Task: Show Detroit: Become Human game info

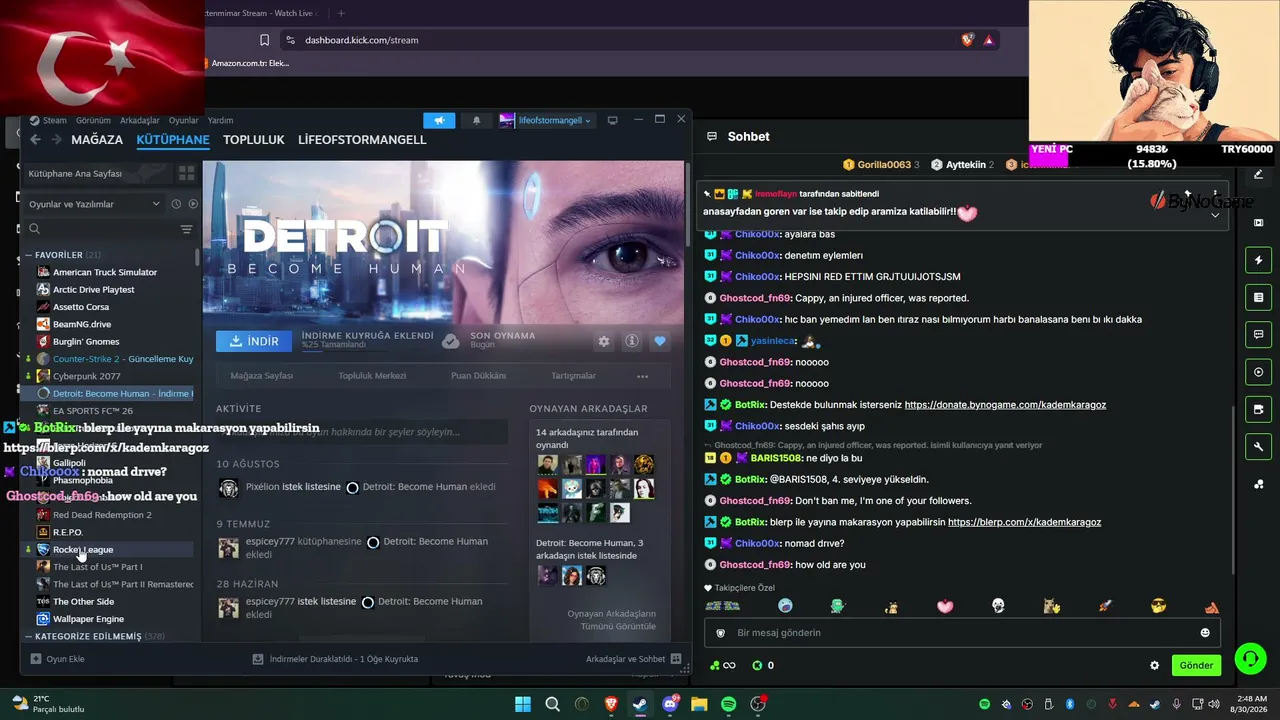Action: [632, 341]
